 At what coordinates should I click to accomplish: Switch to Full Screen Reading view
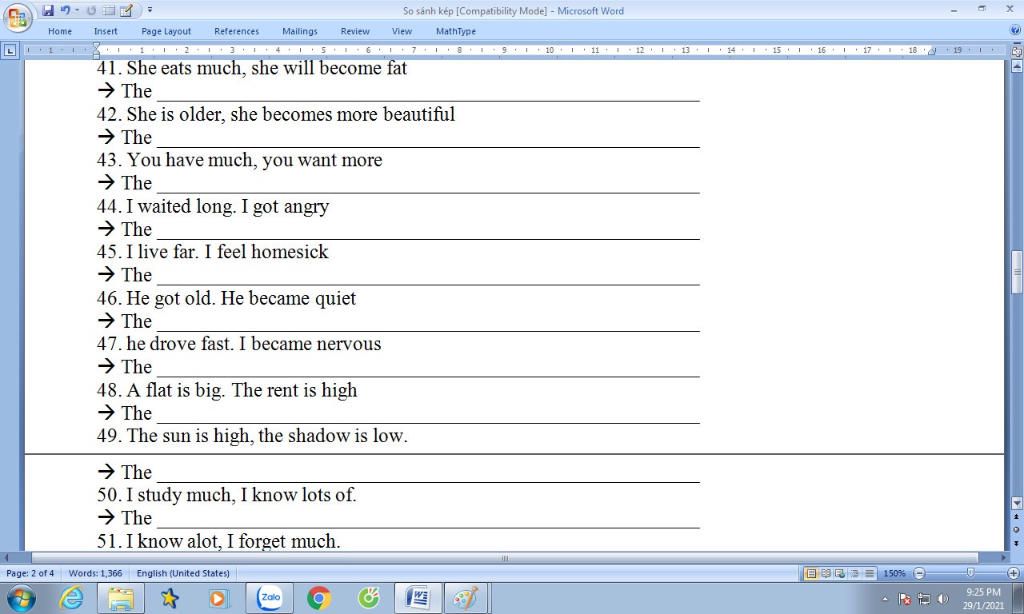(x=825, y=574)
